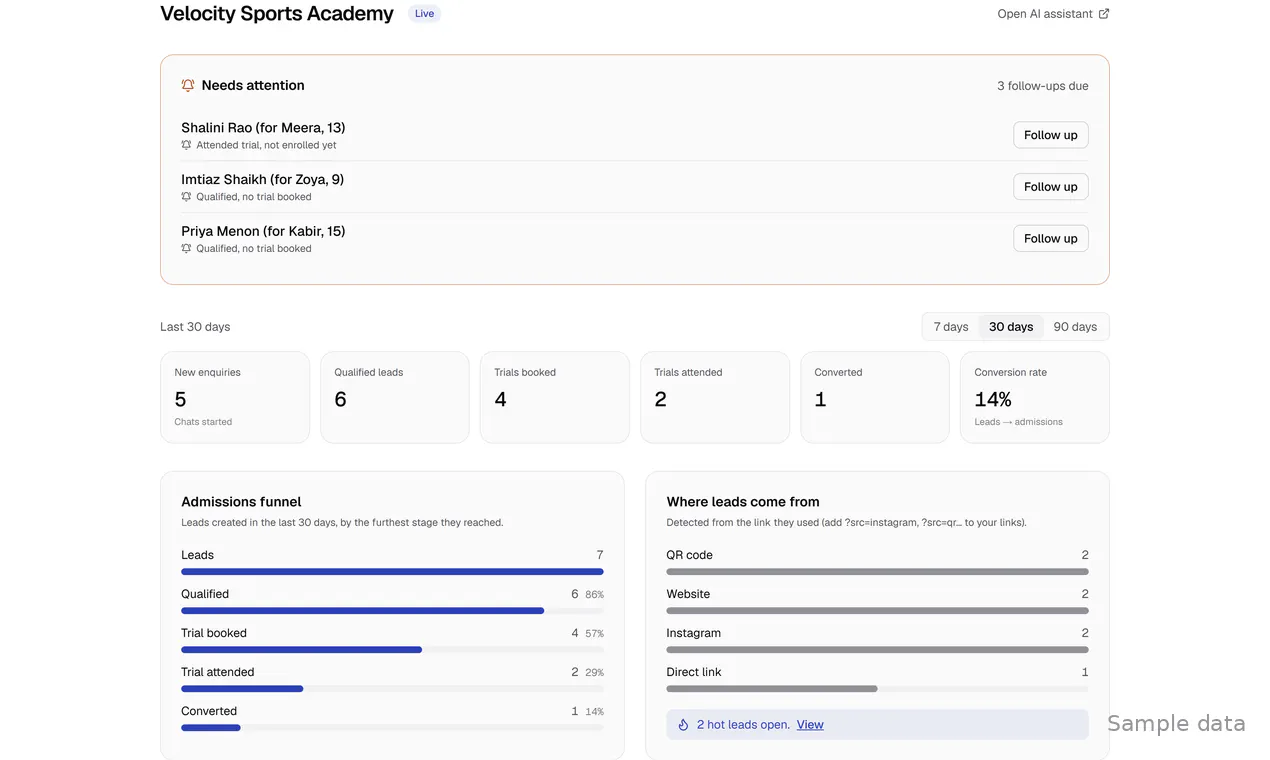Click the small bell icon under Imtiaz Shaikh
1270x760 pixels.
click(x=186, y=197)
